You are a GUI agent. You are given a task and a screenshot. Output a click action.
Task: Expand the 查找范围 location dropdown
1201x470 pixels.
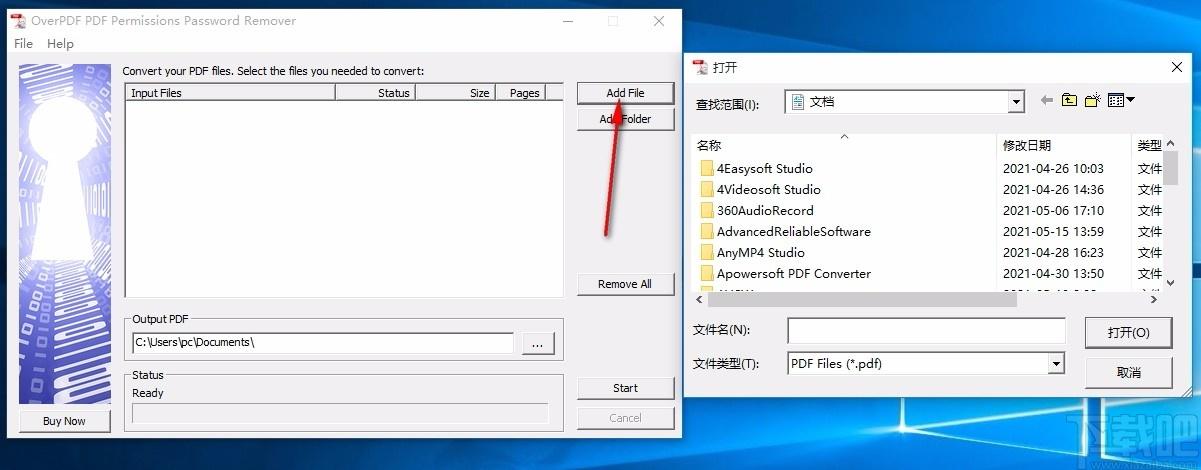1016,102
